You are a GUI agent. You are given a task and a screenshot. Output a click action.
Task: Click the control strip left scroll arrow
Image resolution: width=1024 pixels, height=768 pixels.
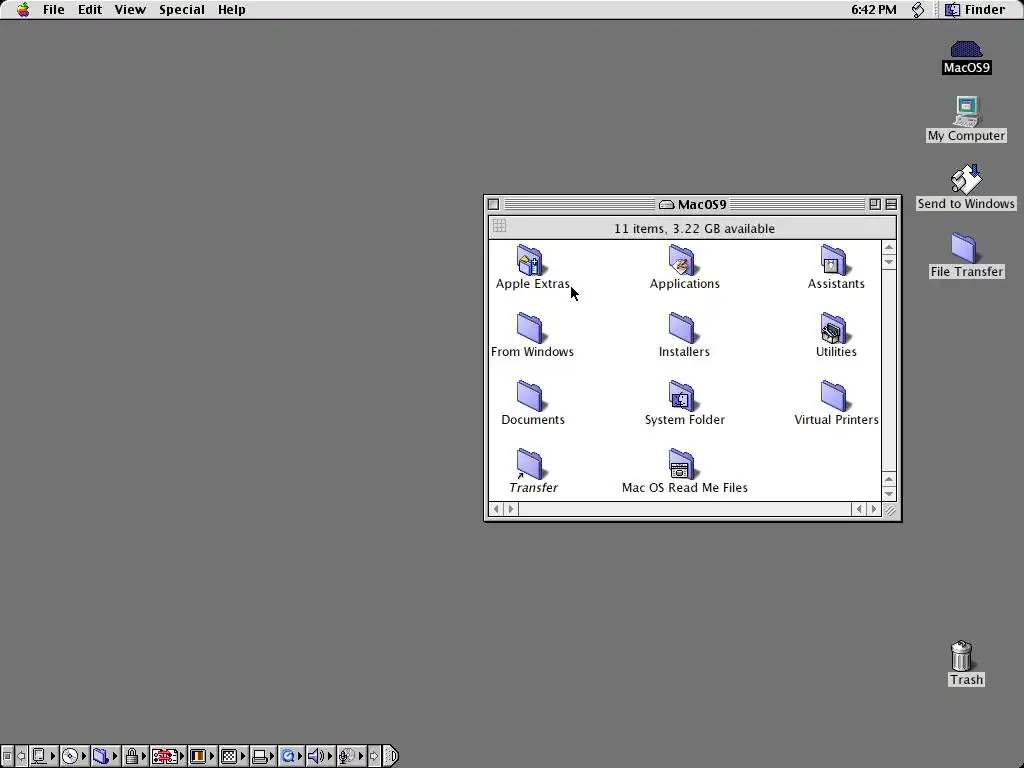[x=21, y=756]
